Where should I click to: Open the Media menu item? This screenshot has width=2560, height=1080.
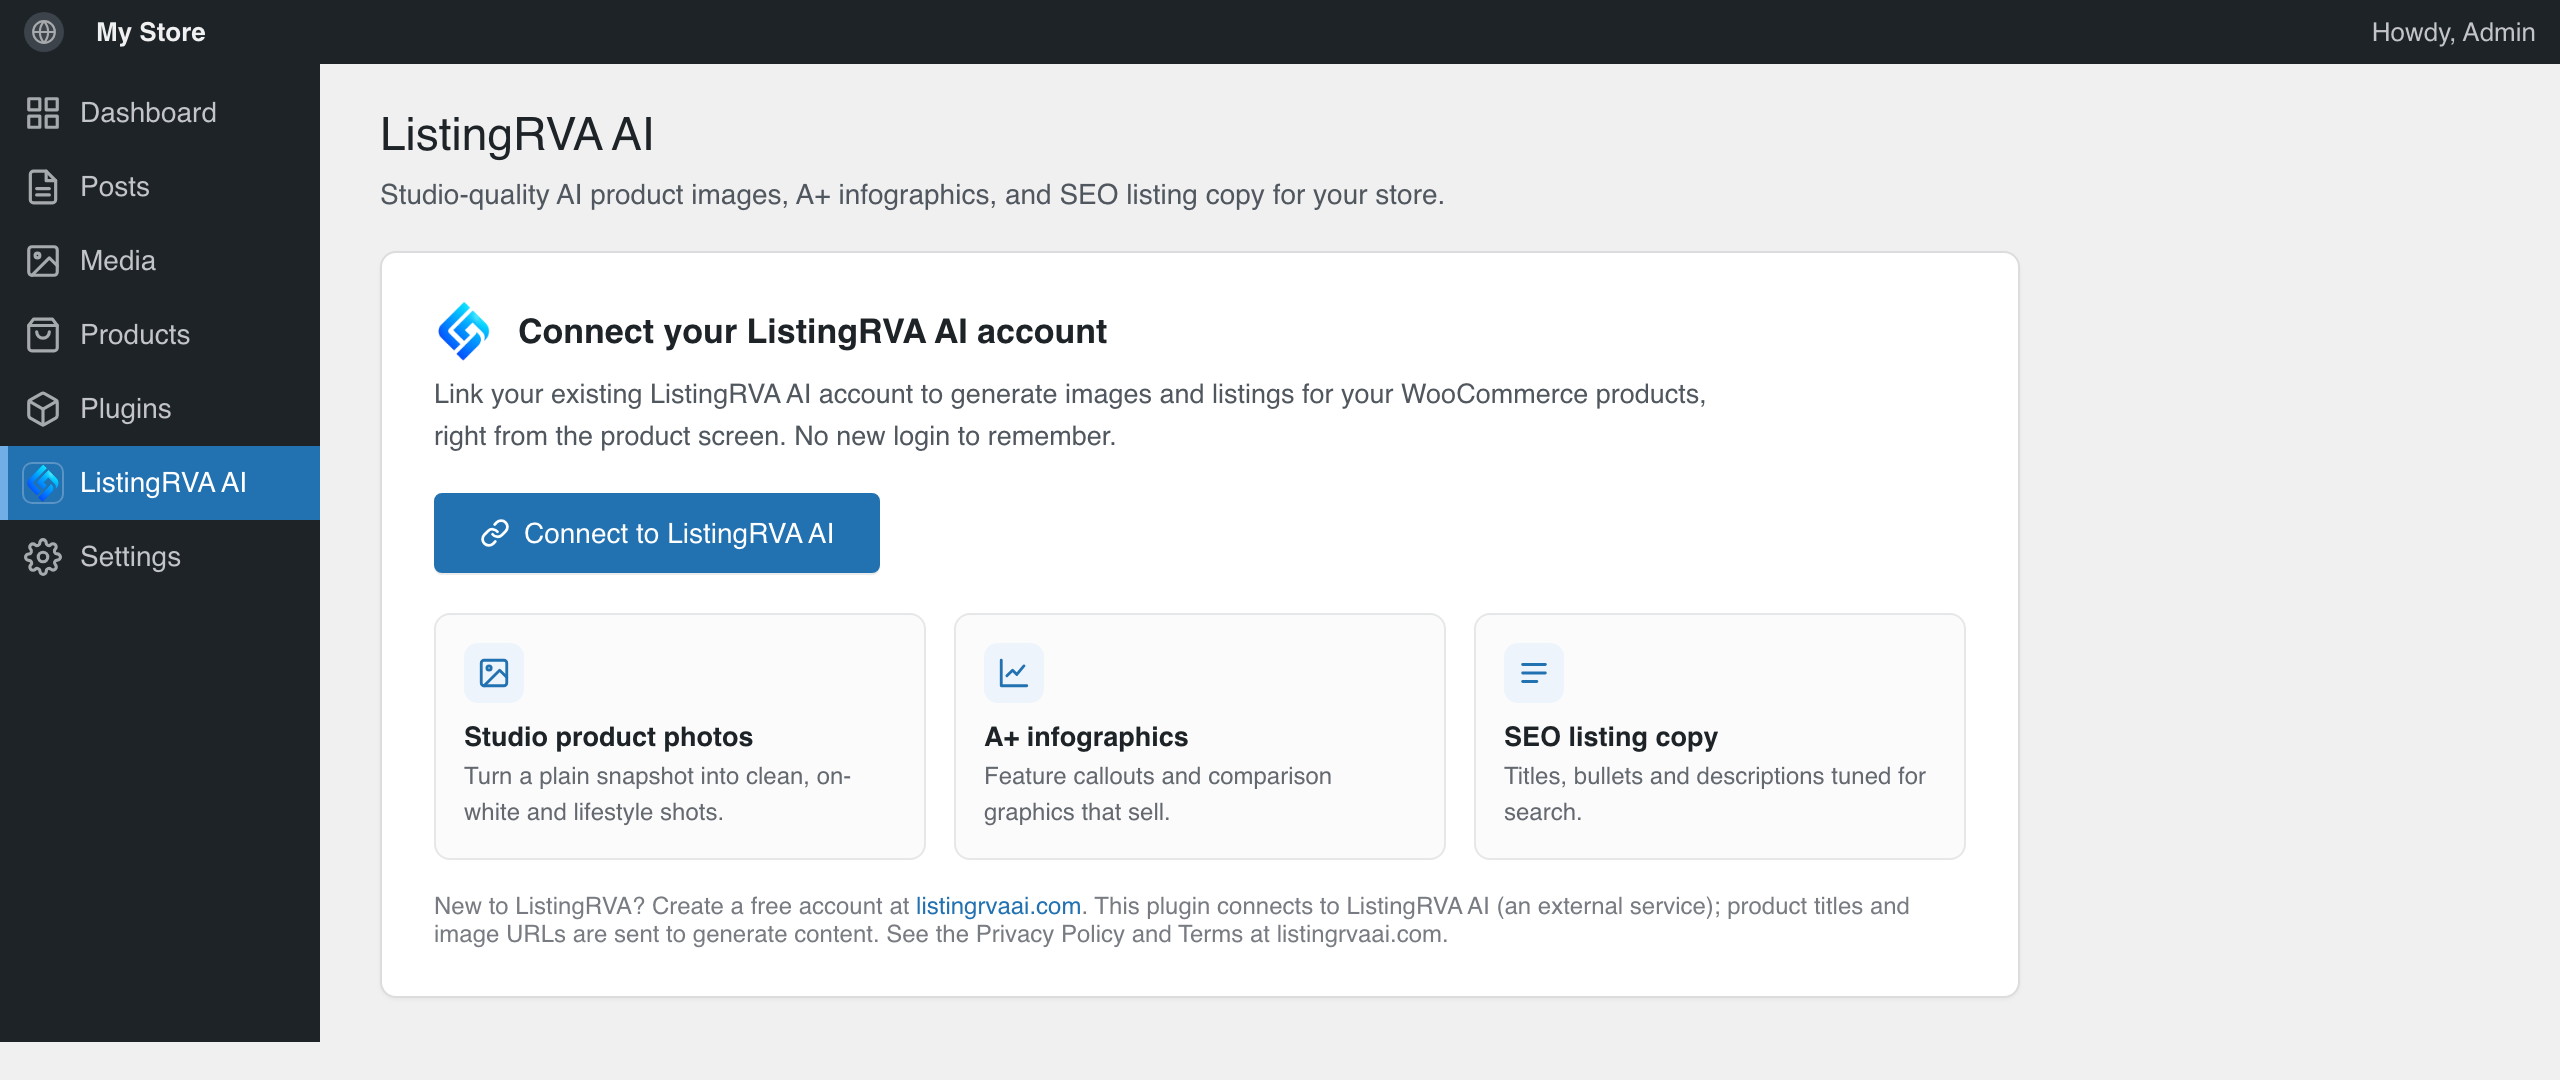(x=160, y=261)
